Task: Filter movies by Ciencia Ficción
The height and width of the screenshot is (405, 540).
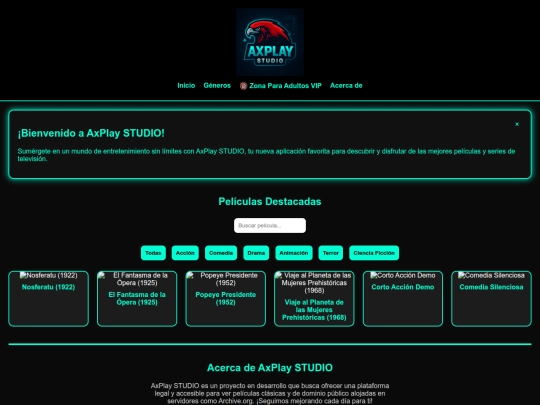Action: pyautogui.click(x=374, y=253)
